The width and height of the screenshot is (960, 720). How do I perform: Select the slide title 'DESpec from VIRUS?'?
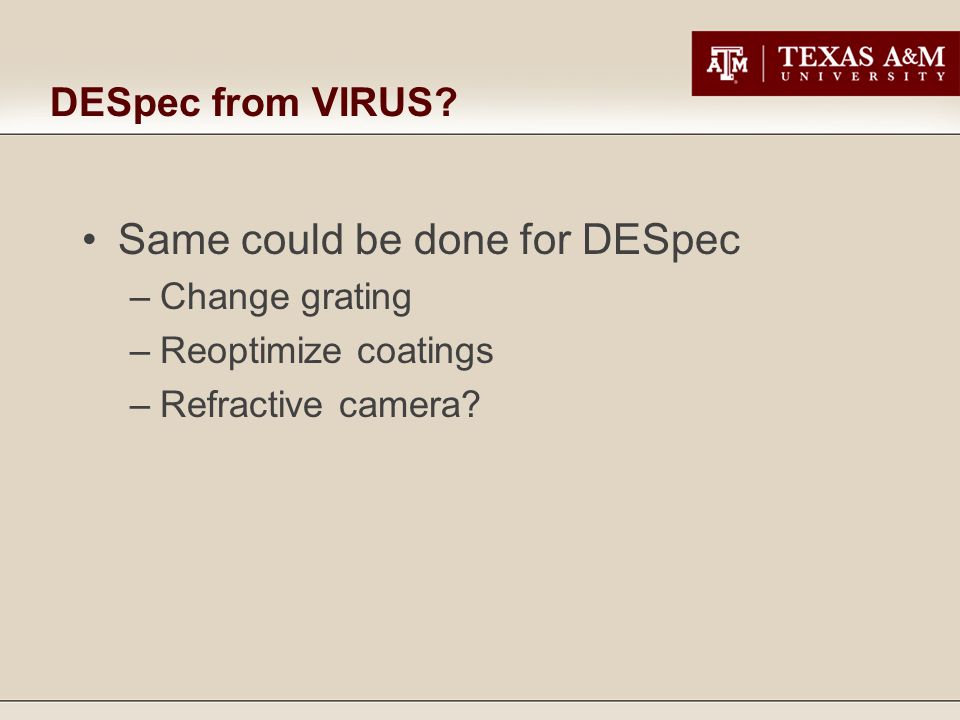point(253,102)
